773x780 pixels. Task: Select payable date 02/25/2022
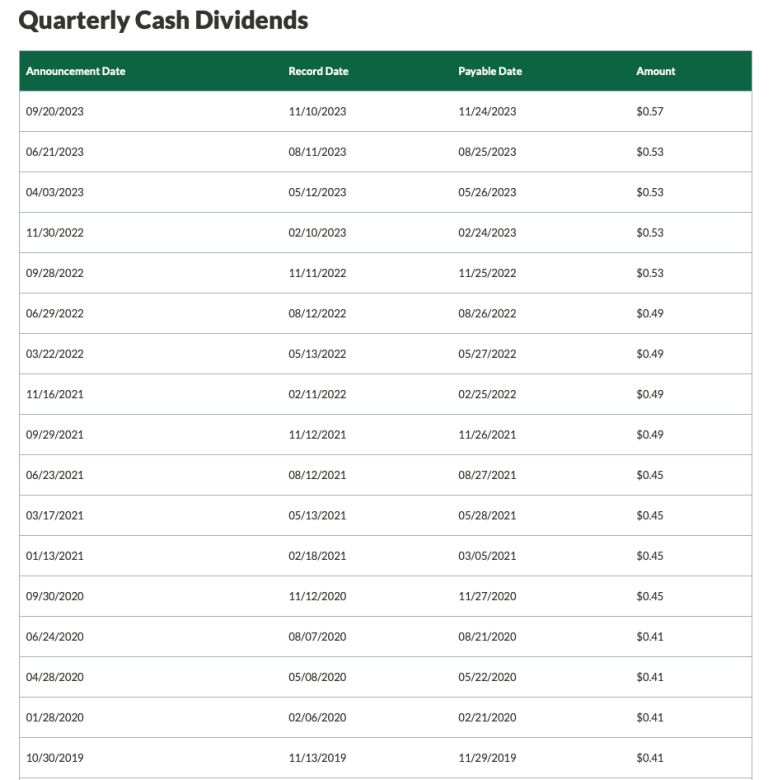(x=487, y=394)
